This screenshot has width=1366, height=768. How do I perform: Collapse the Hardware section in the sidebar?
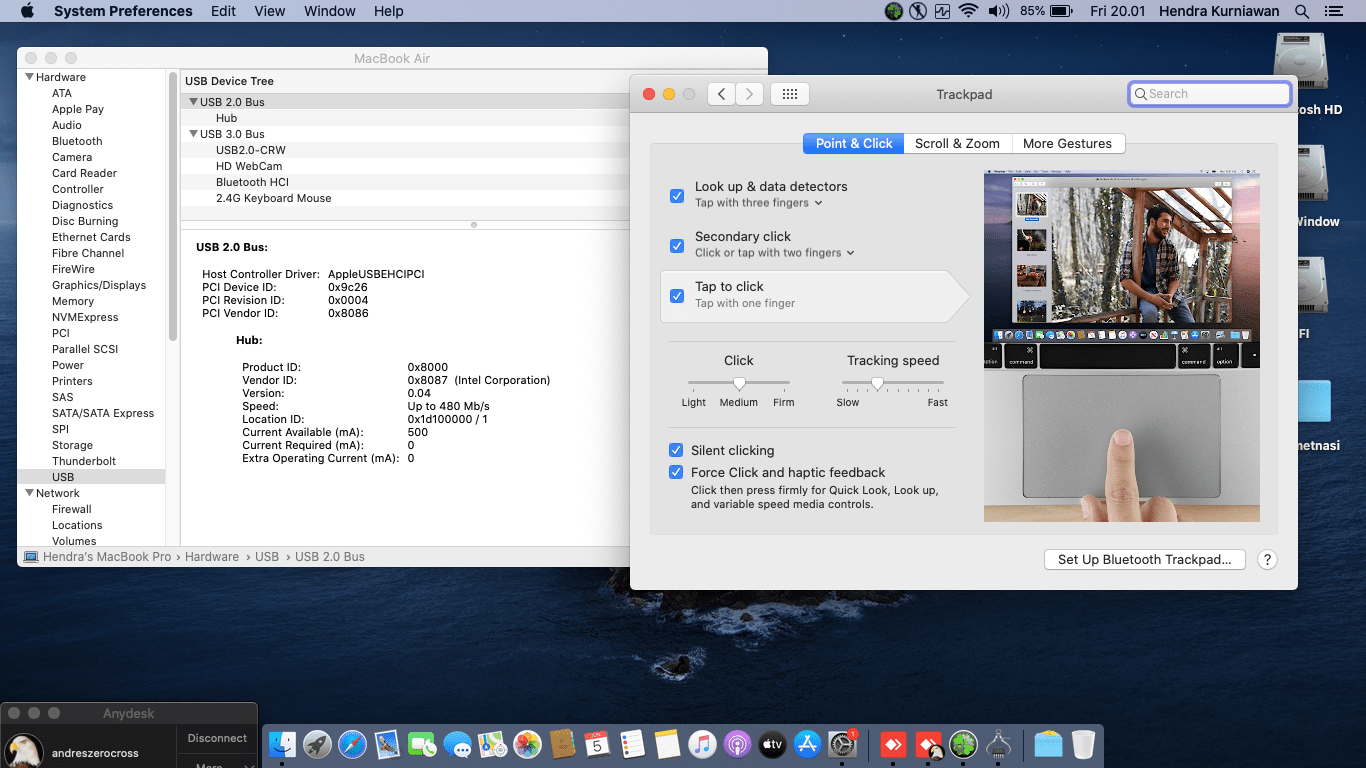(28, 77)
